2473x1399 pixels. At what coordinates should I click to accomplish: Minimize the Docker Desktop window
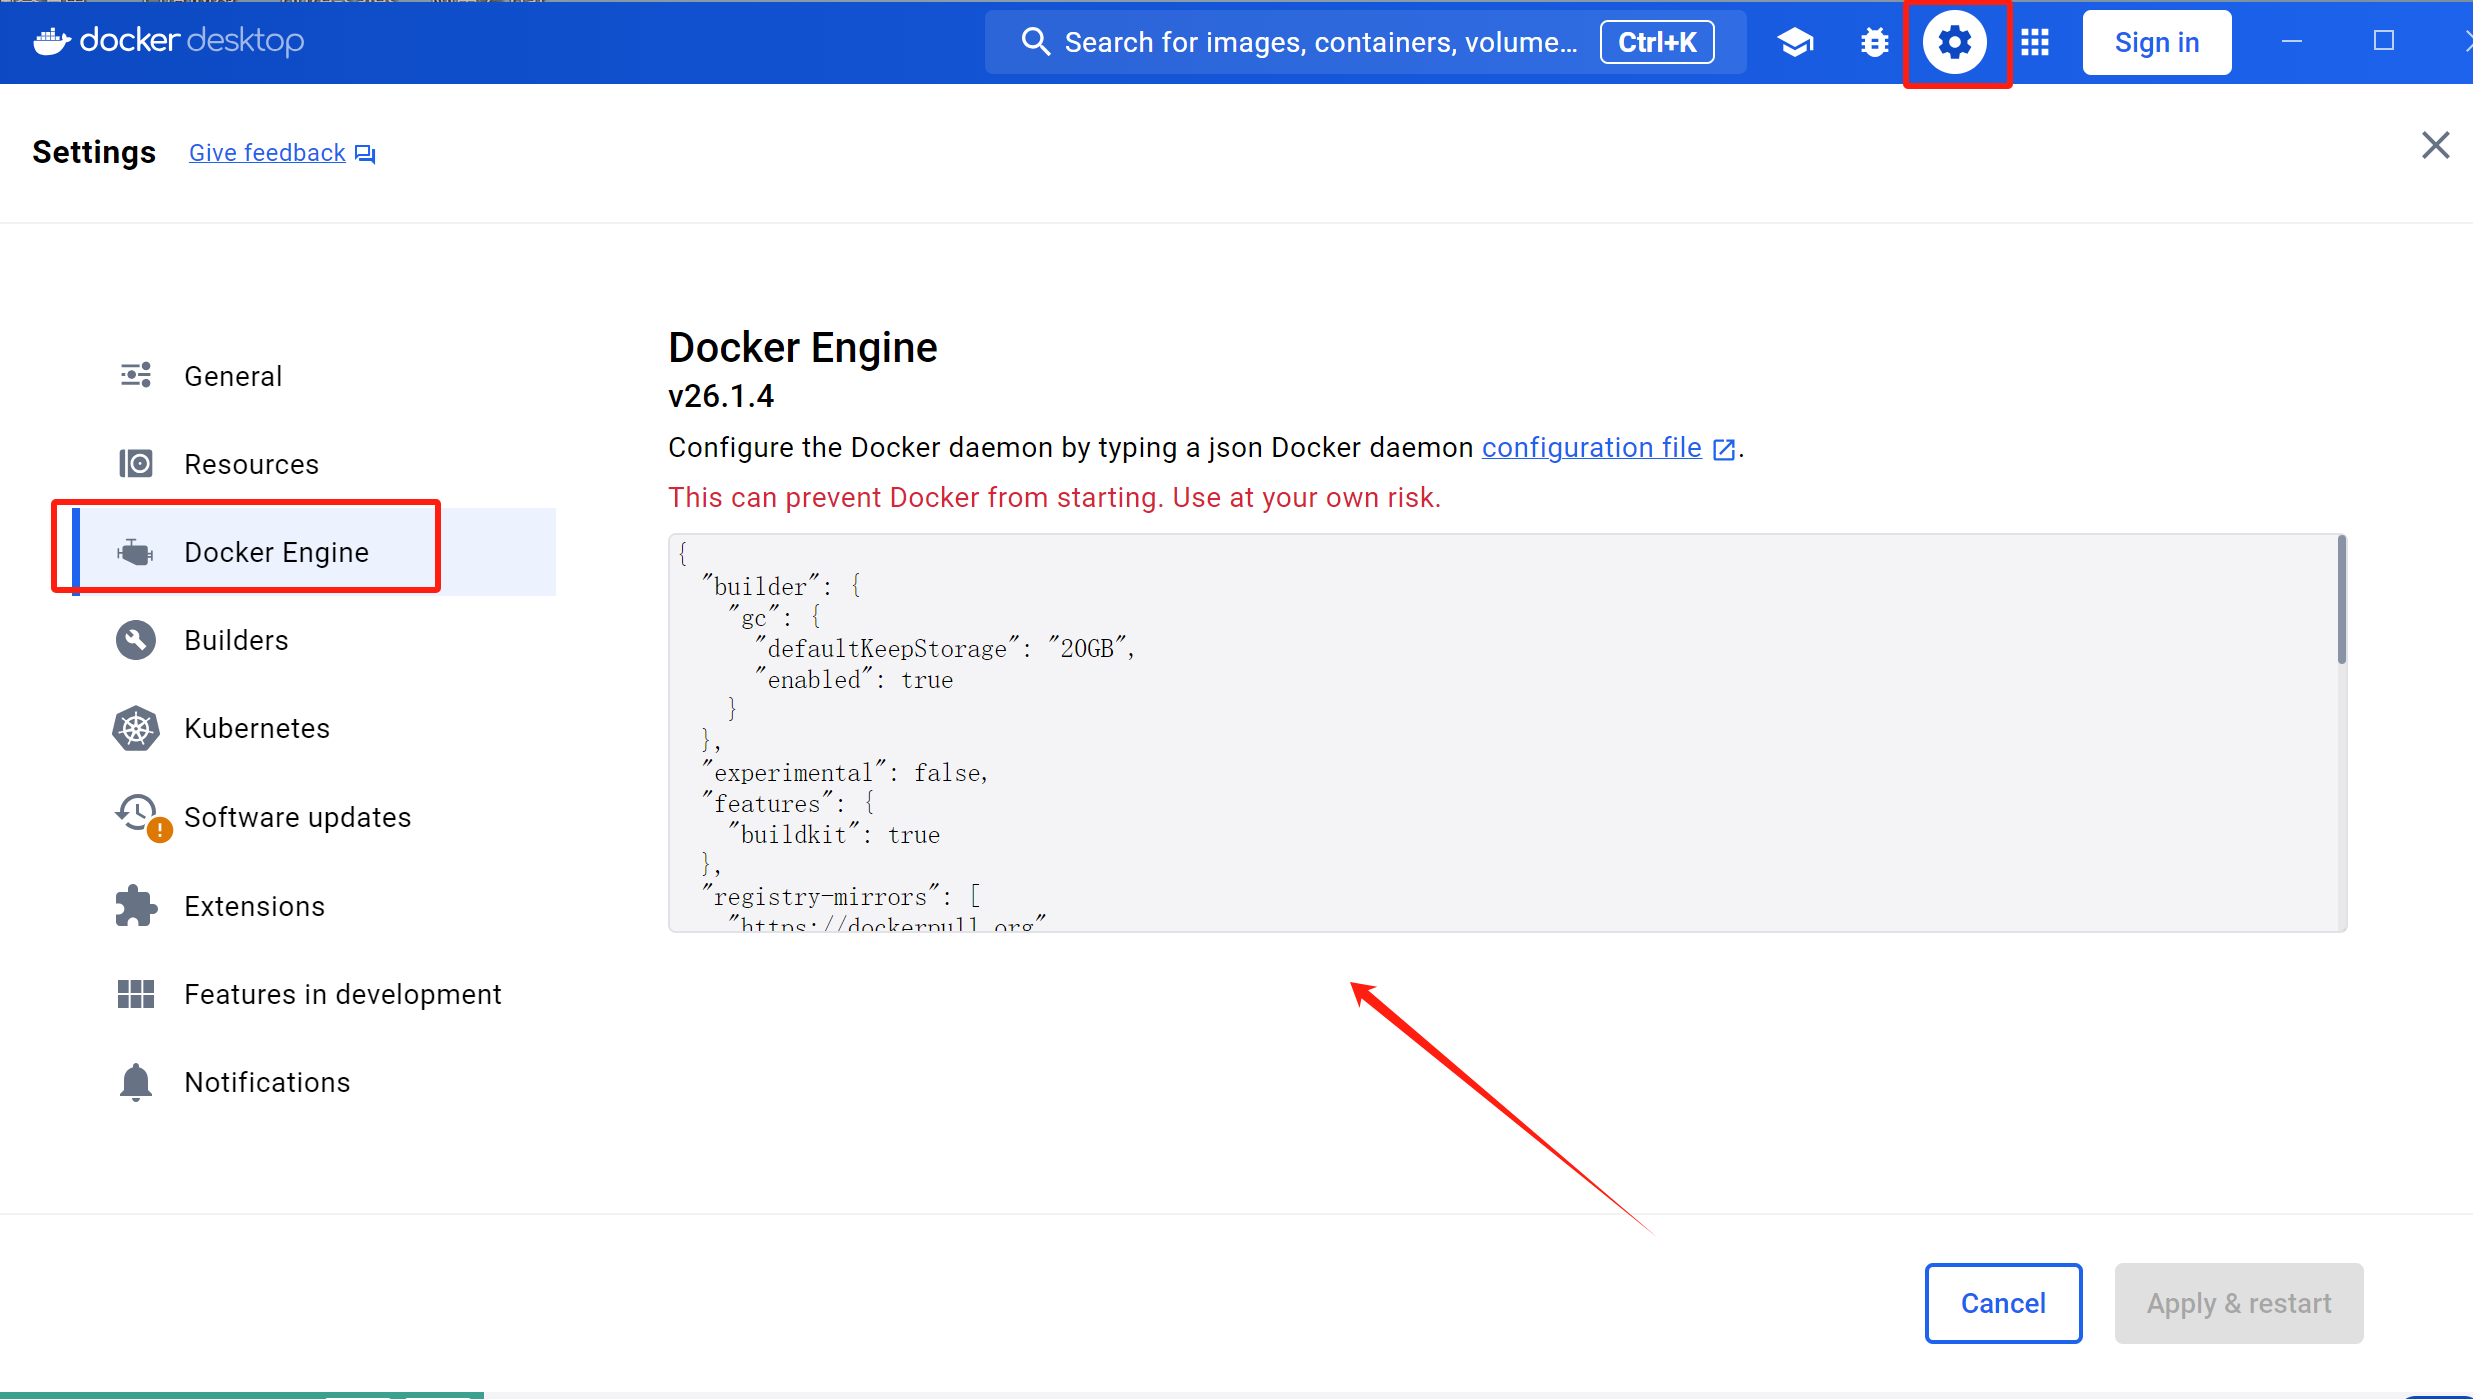(x=2292, y=41)
